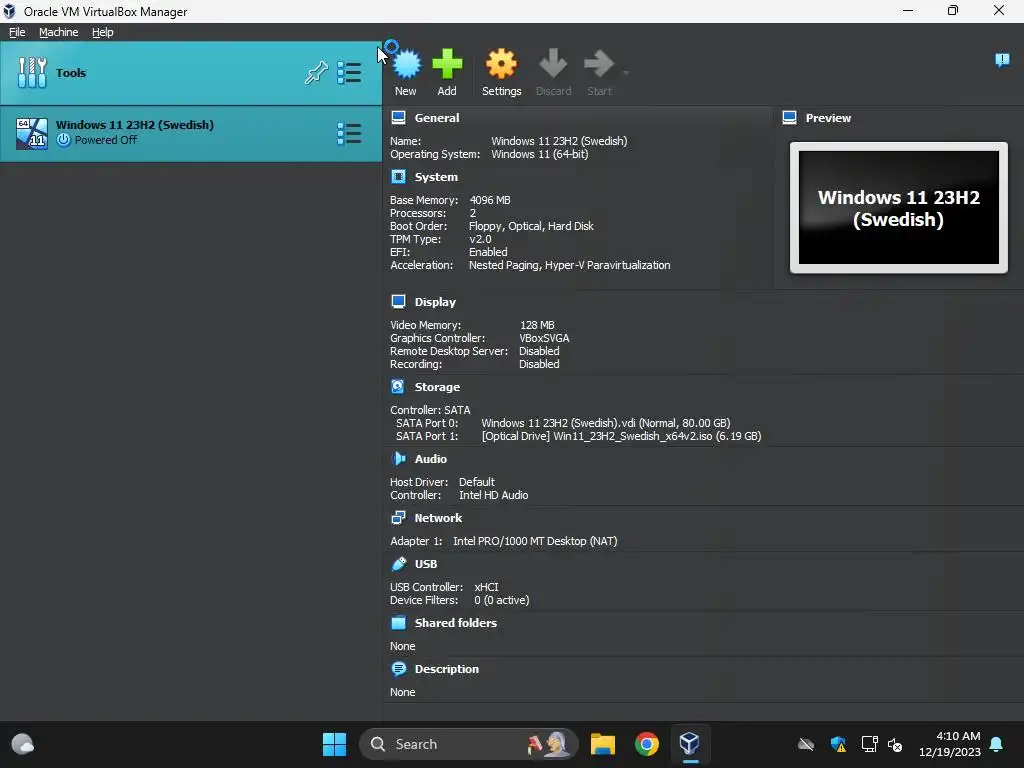
Task: Click the Start arrow icon
Action: 598,64
